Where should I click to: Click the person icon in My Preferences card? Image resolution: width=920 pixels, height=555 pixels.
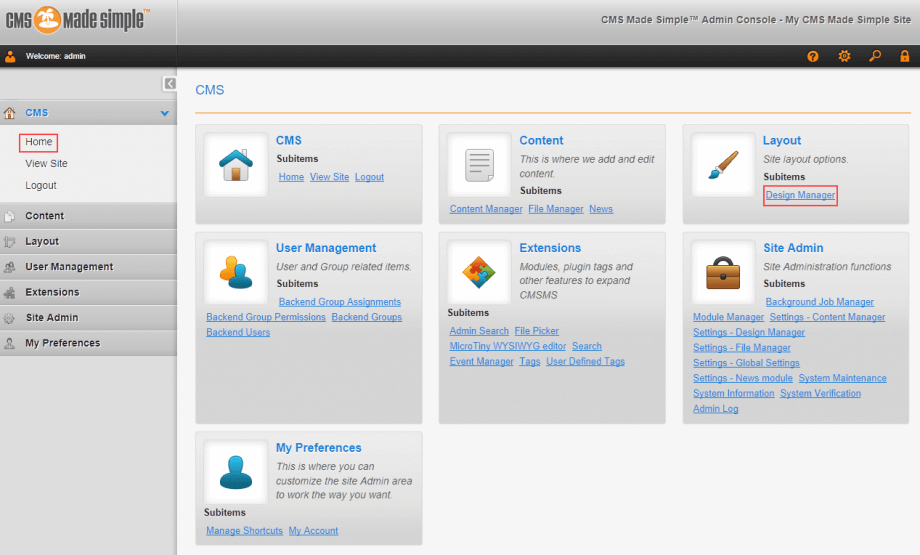(x=236, y=472)
